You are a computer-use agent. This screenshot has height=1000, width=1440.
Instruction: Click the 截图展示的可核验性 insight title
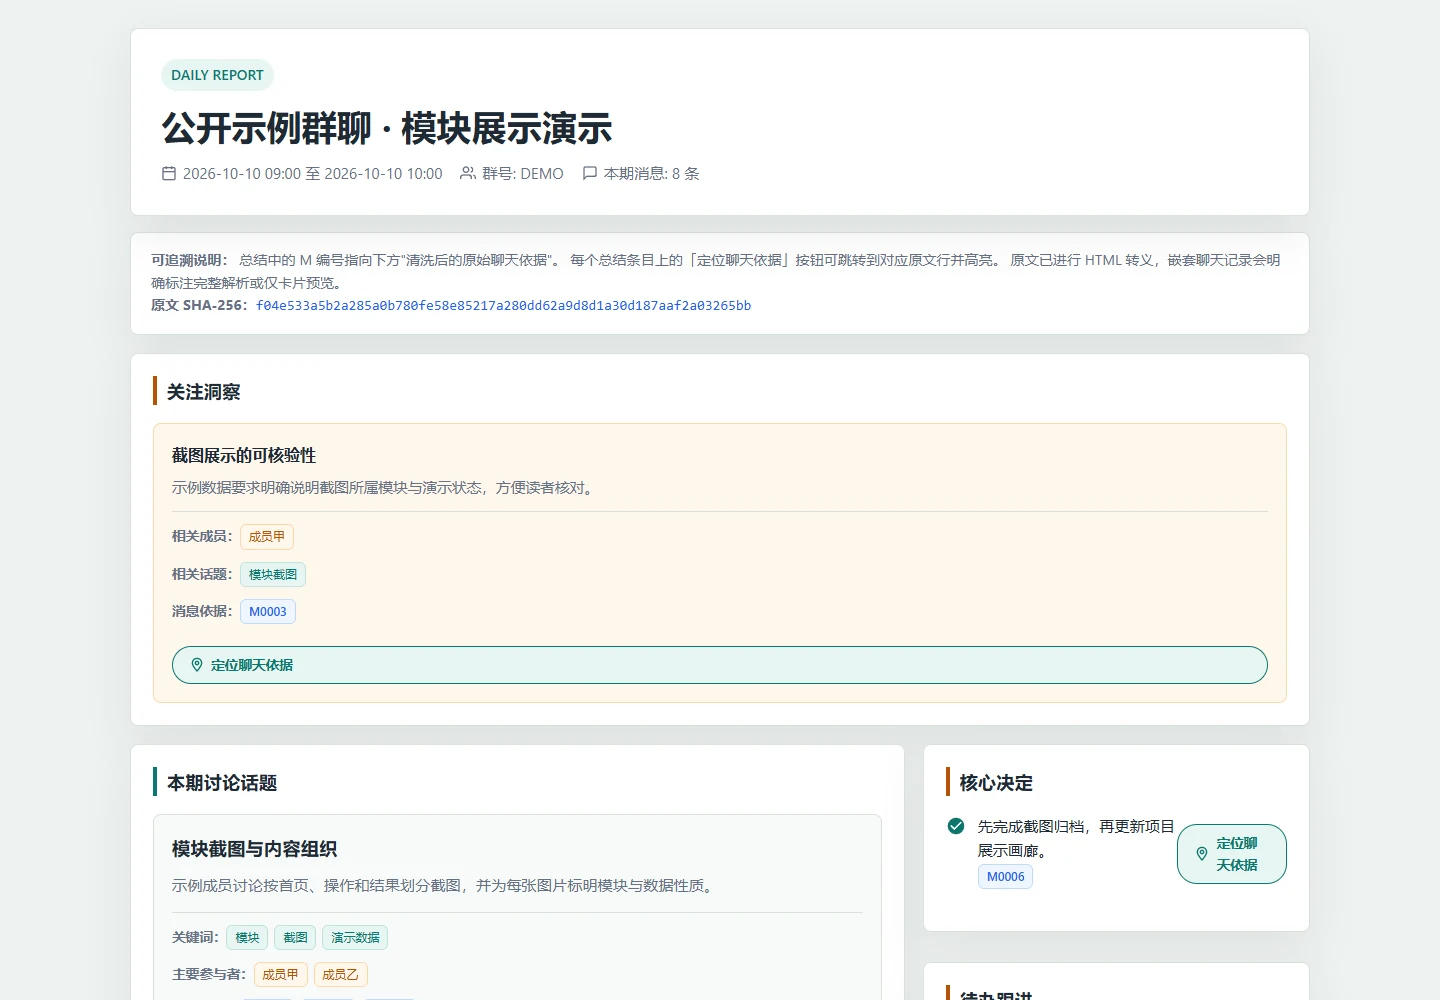click(x=244, y=456)
